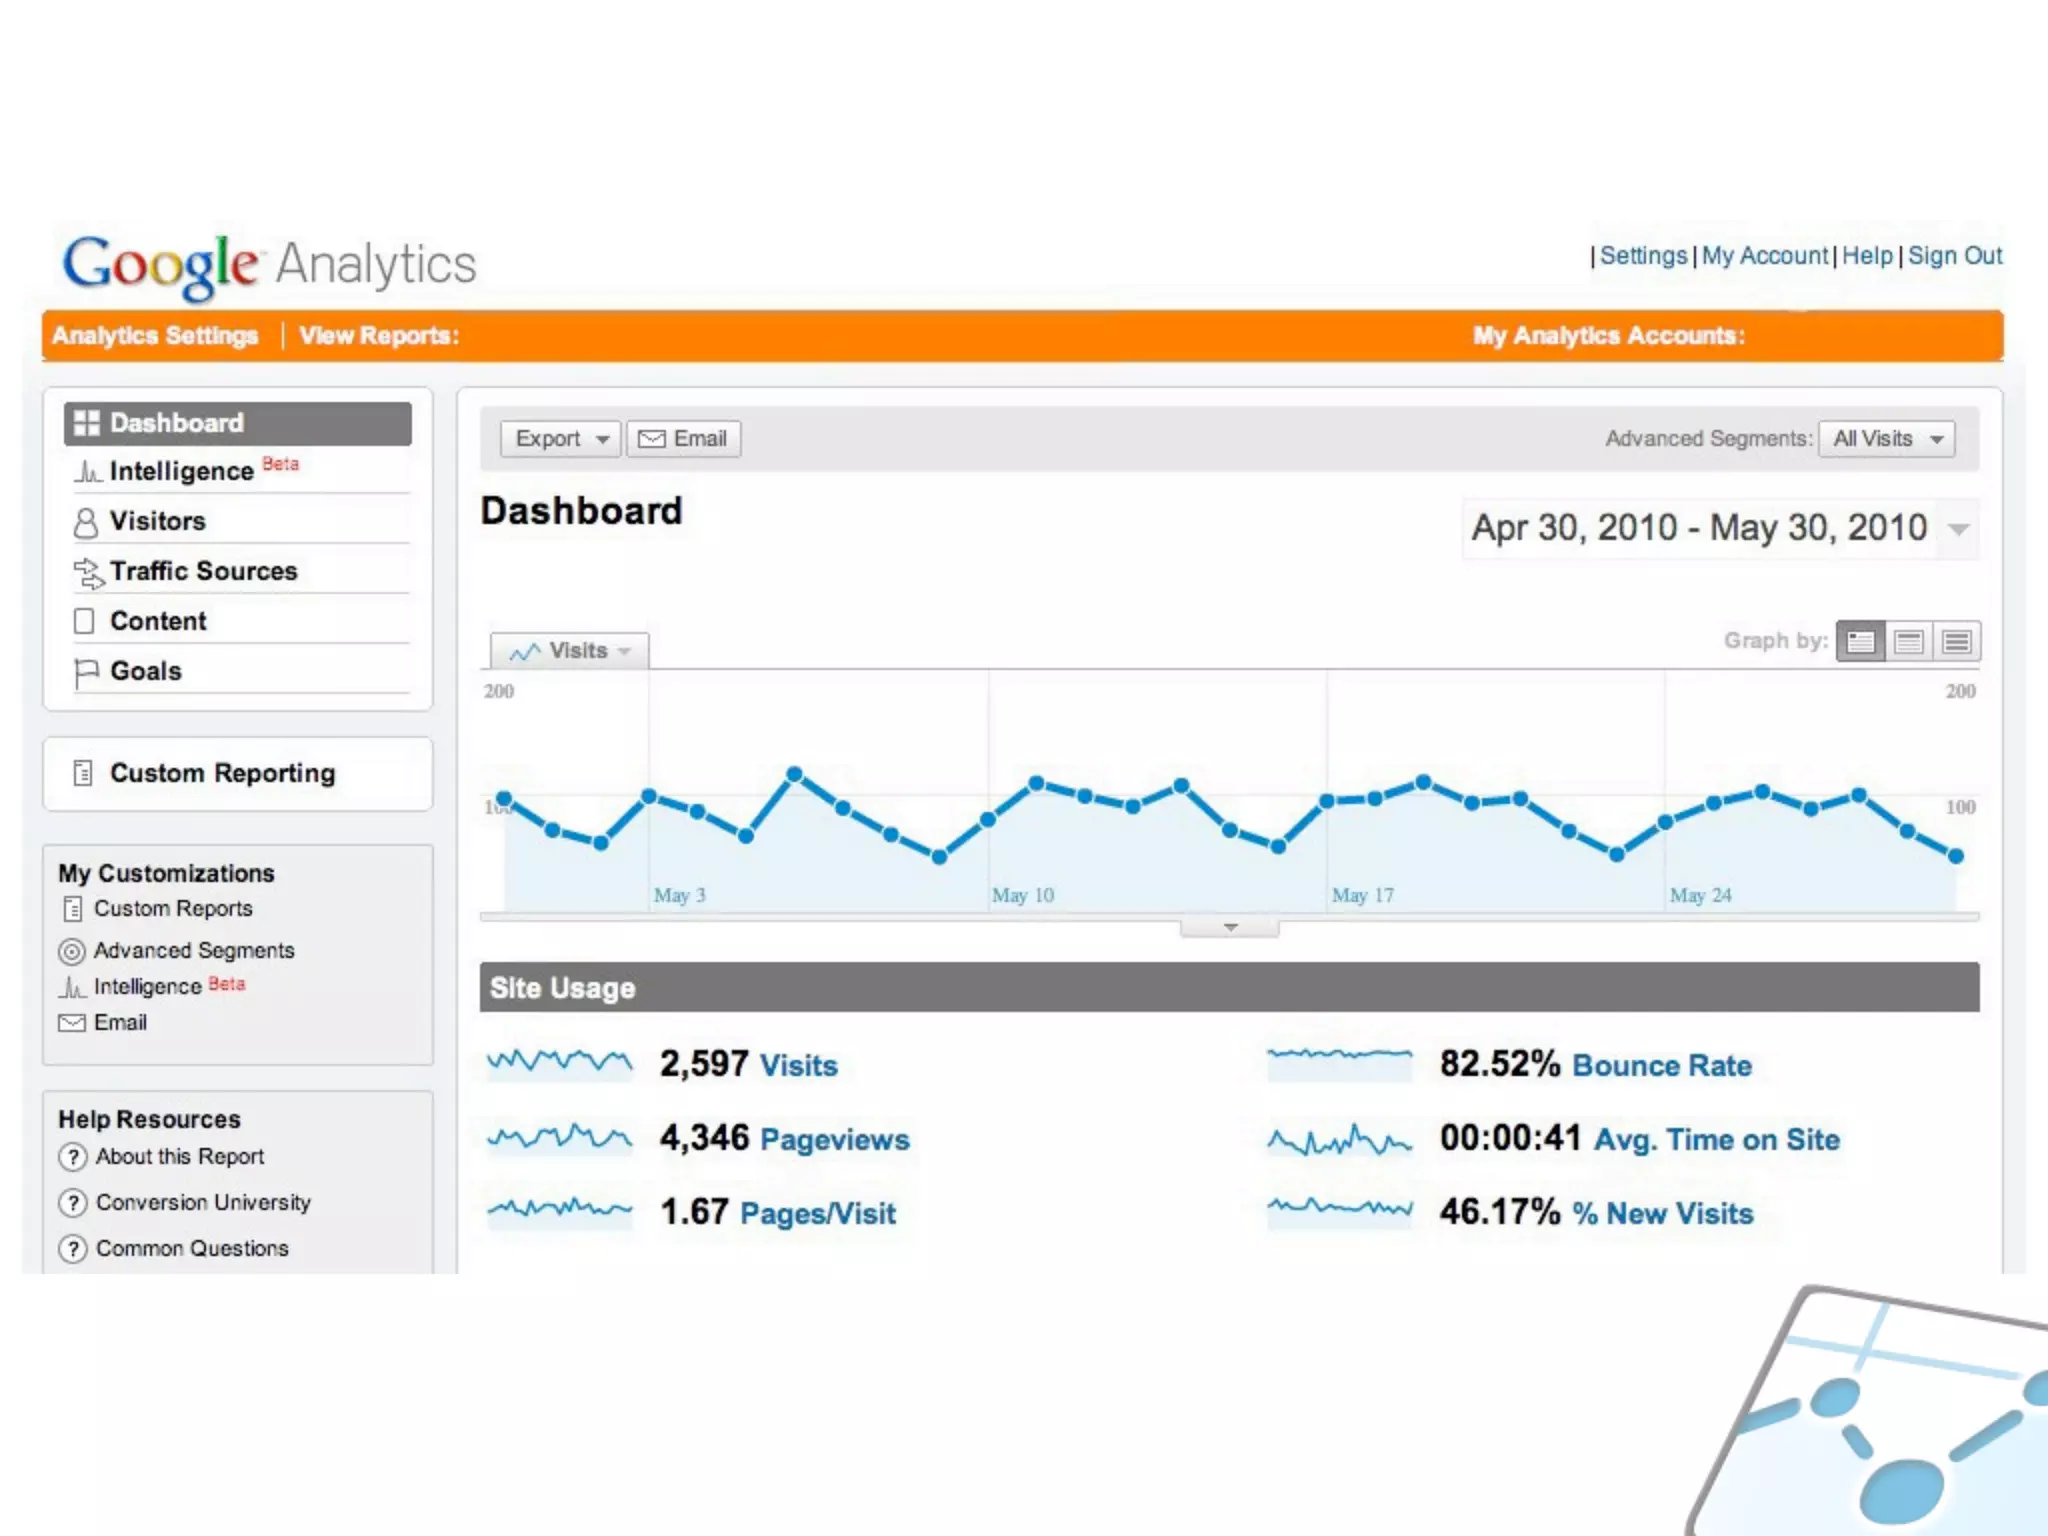Open the Export dropdown
Screen dimensions: 2048x1536
560,439
